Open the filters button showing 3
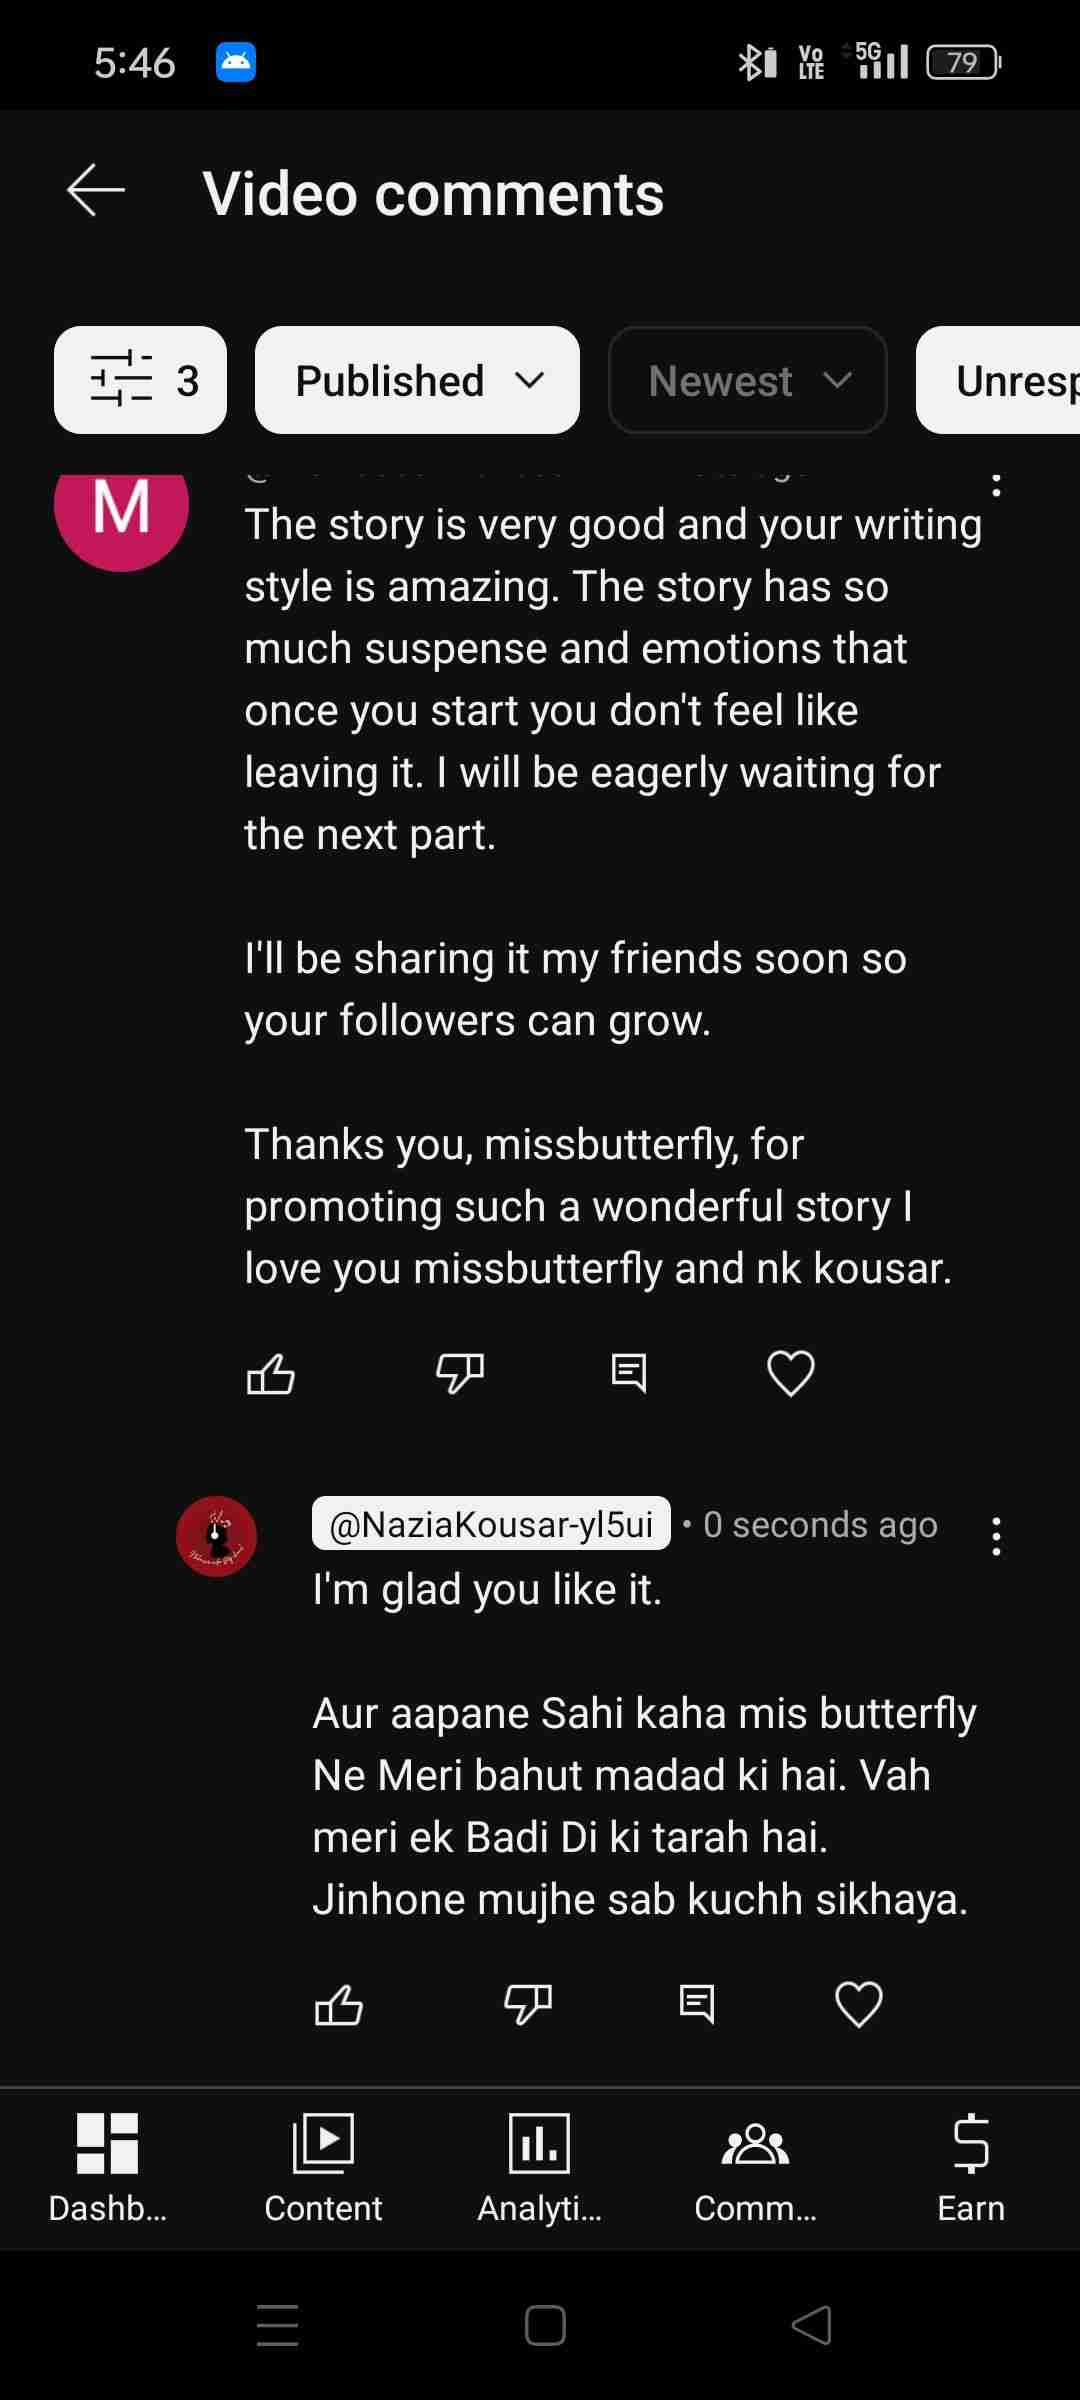Viewport: 1080px width, 2400px height. click(141, 380)
